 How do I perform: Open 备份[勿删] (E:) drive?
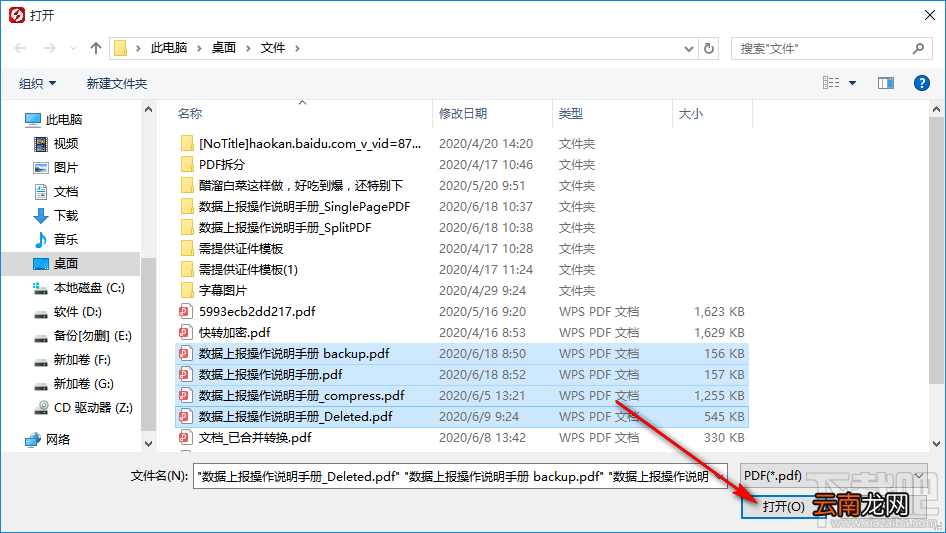coord(83,336)
